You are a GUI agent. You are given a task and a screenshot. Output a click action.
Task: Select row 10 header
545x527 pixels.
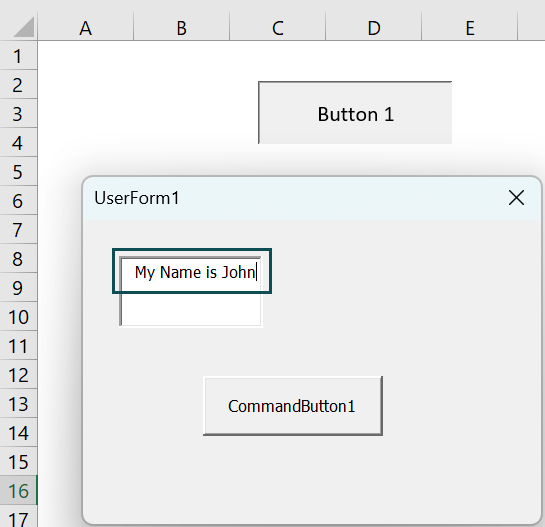(18, 316)
